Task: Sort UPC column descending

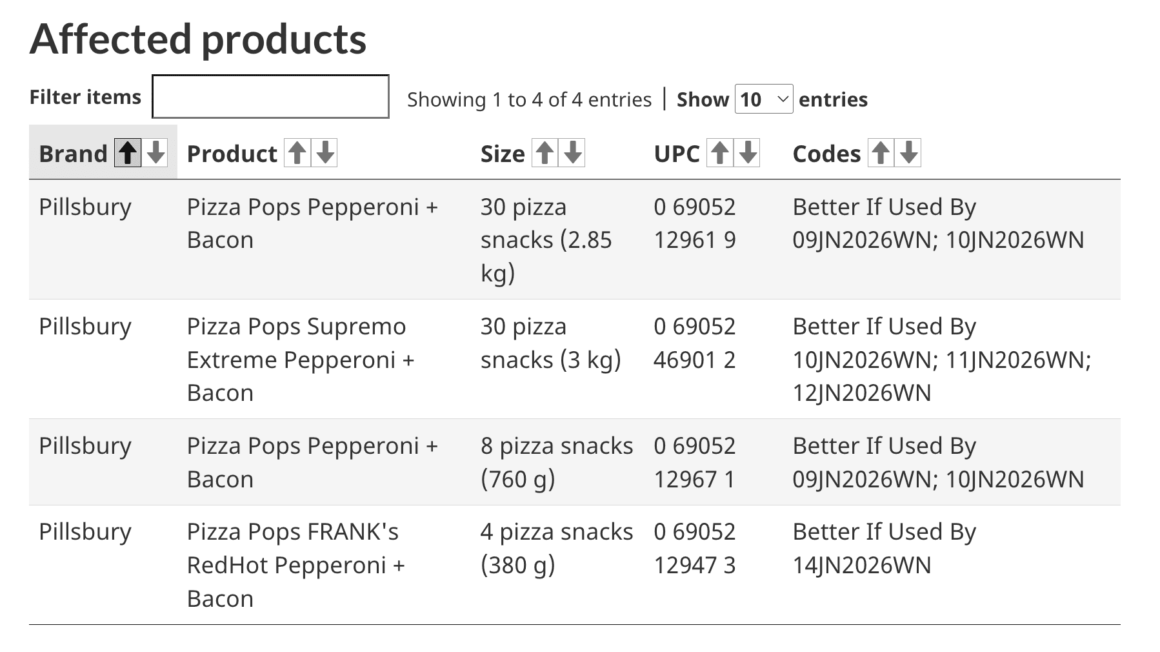Action: 748,153
